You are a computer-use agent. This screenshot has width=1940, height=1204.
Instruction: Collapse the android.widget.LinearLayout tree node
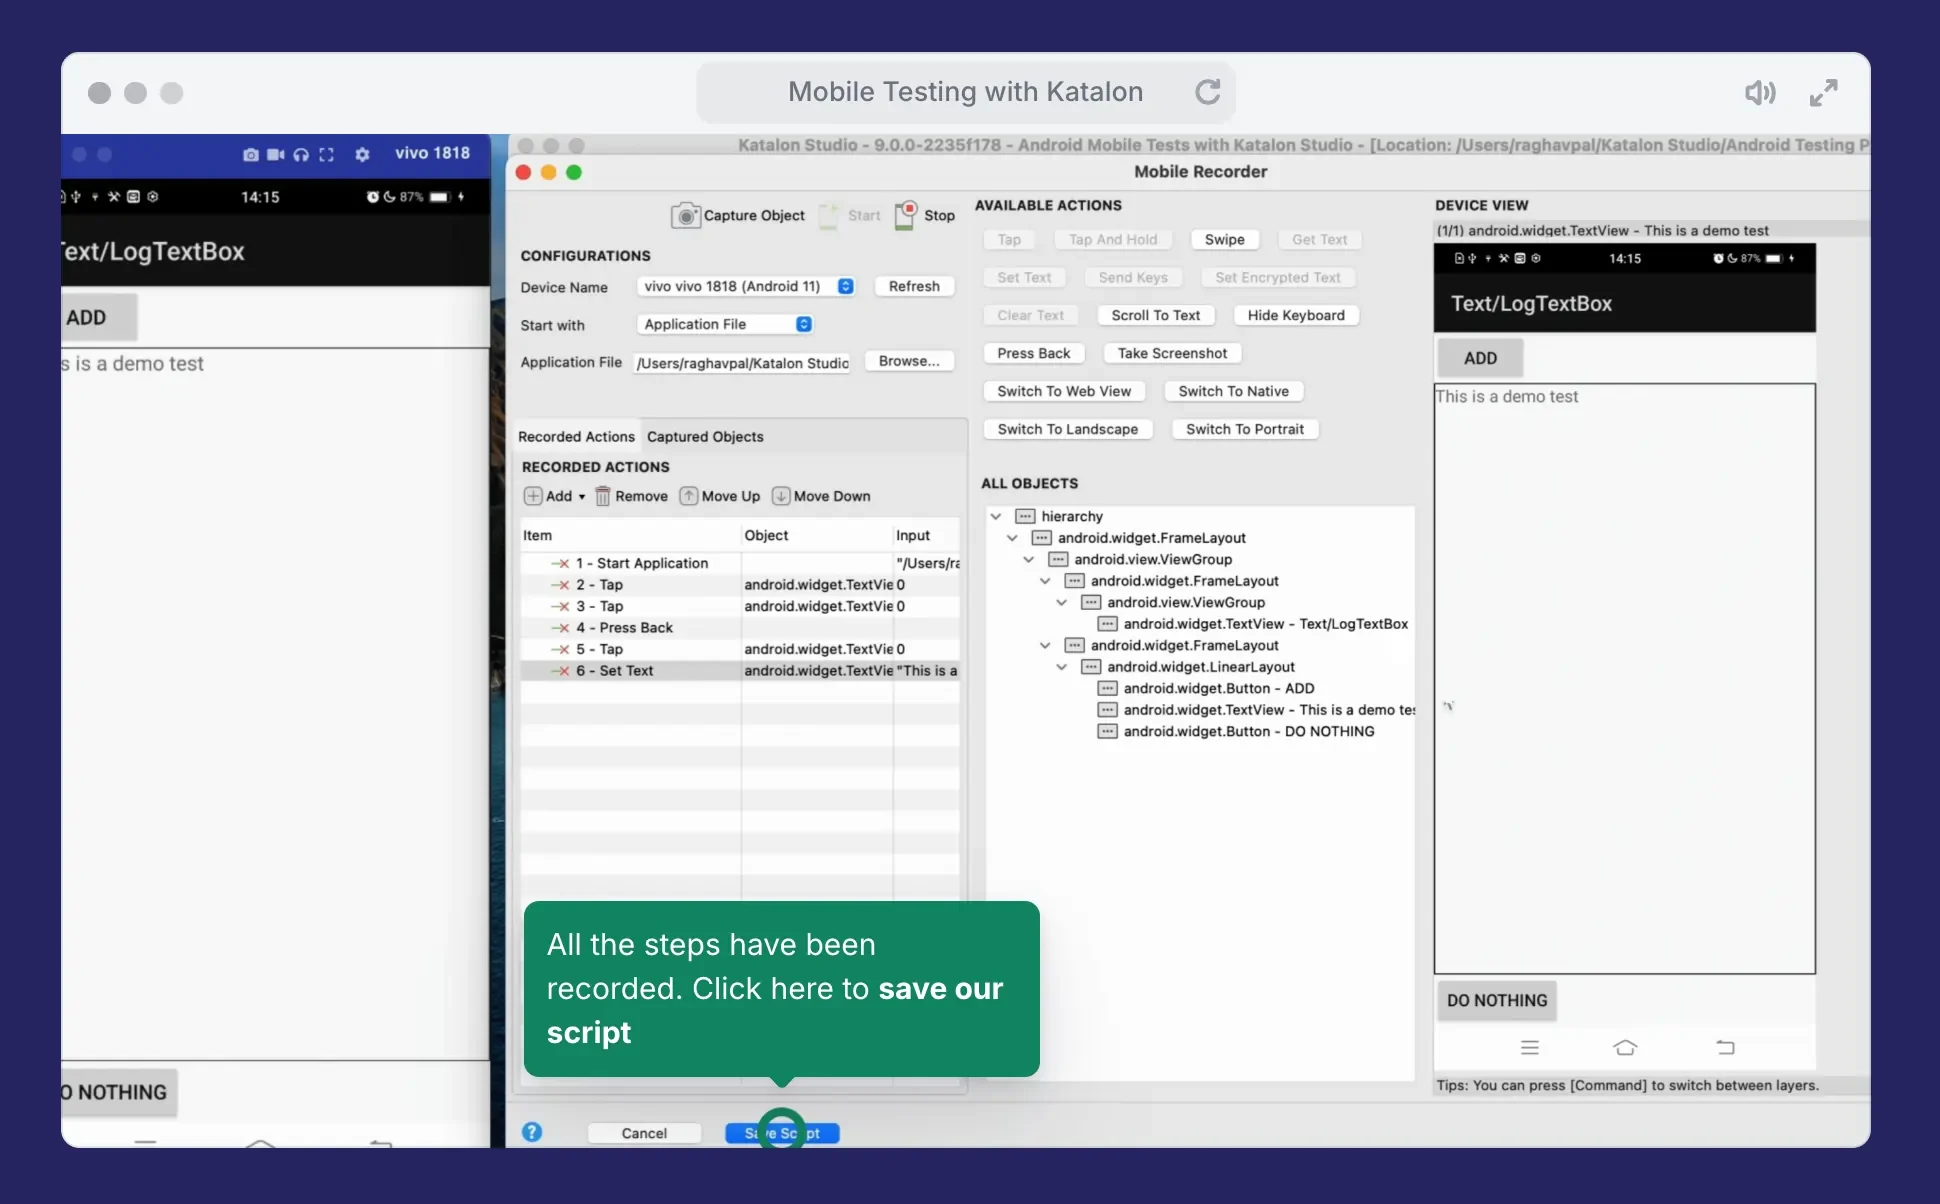coord(1062,667)
